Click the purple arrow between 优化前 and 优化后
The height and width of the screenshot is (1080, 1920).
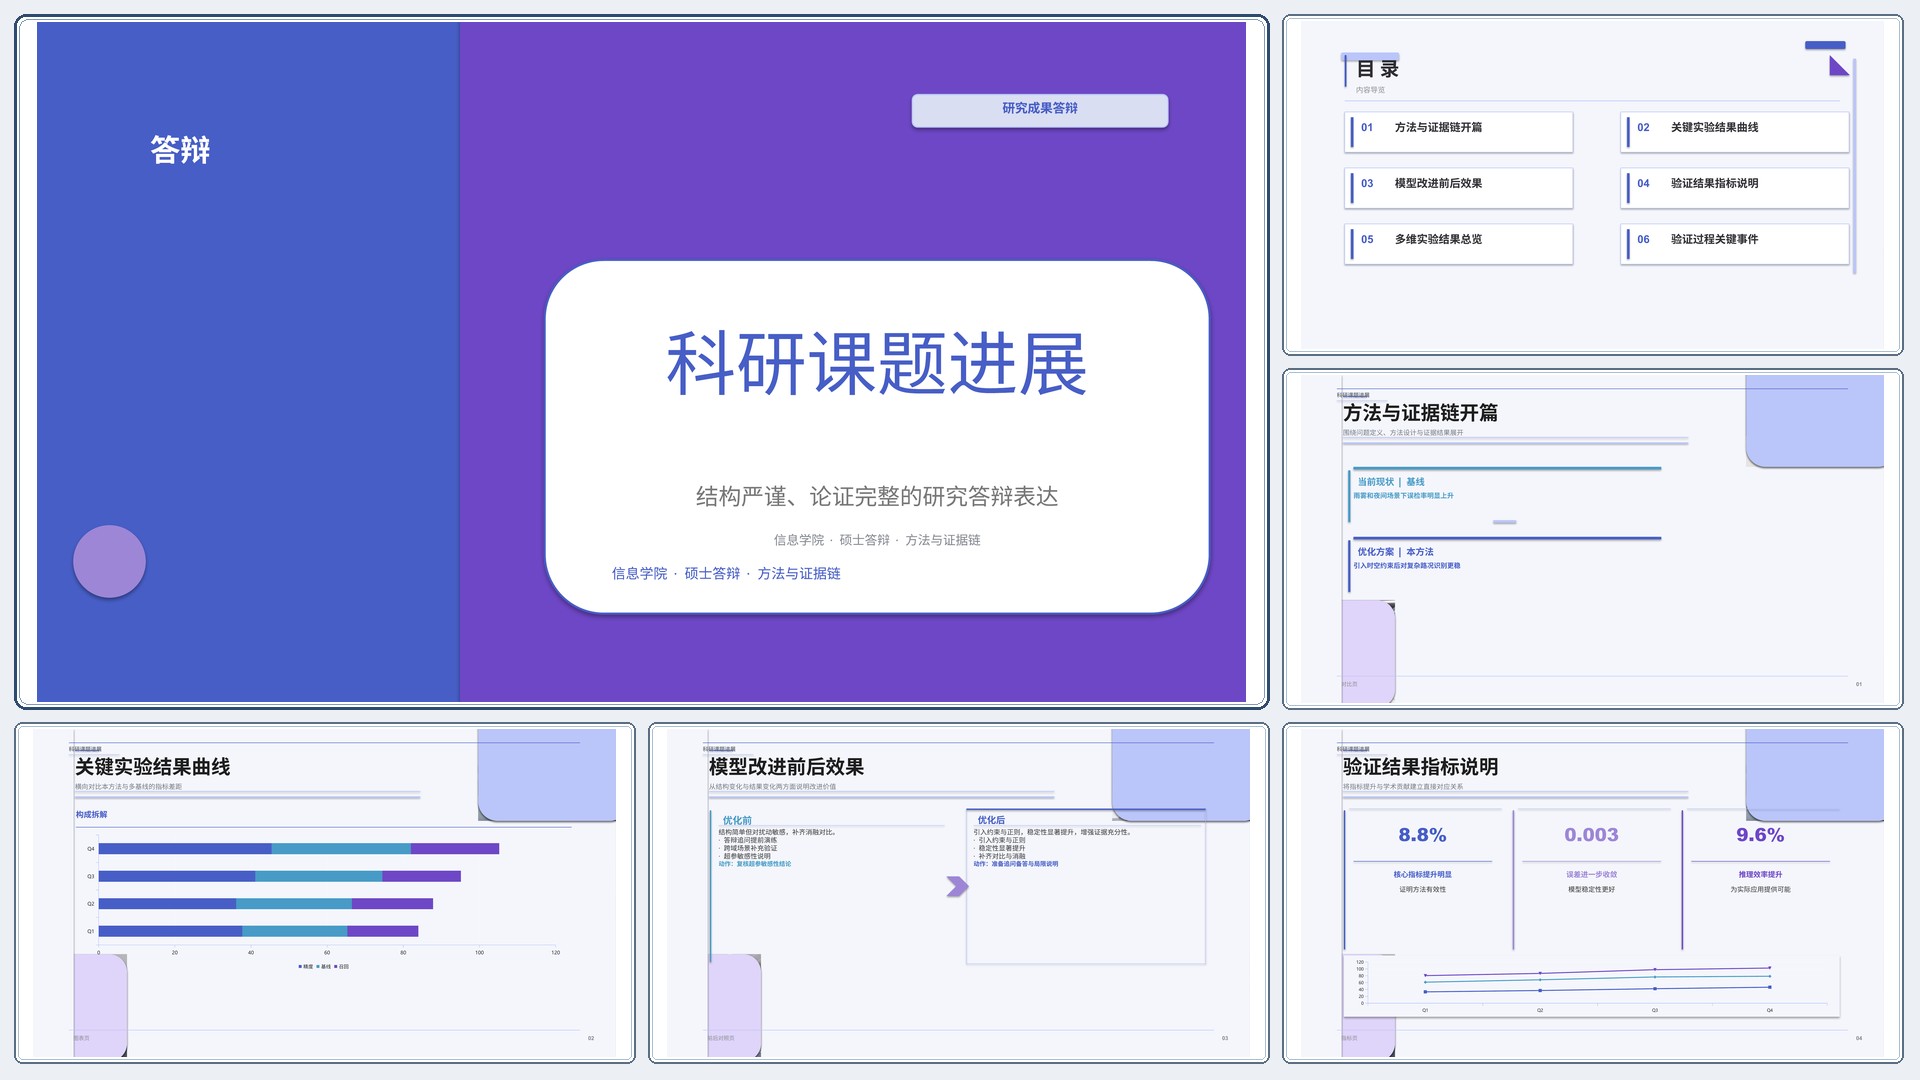[x=957, y=886]
